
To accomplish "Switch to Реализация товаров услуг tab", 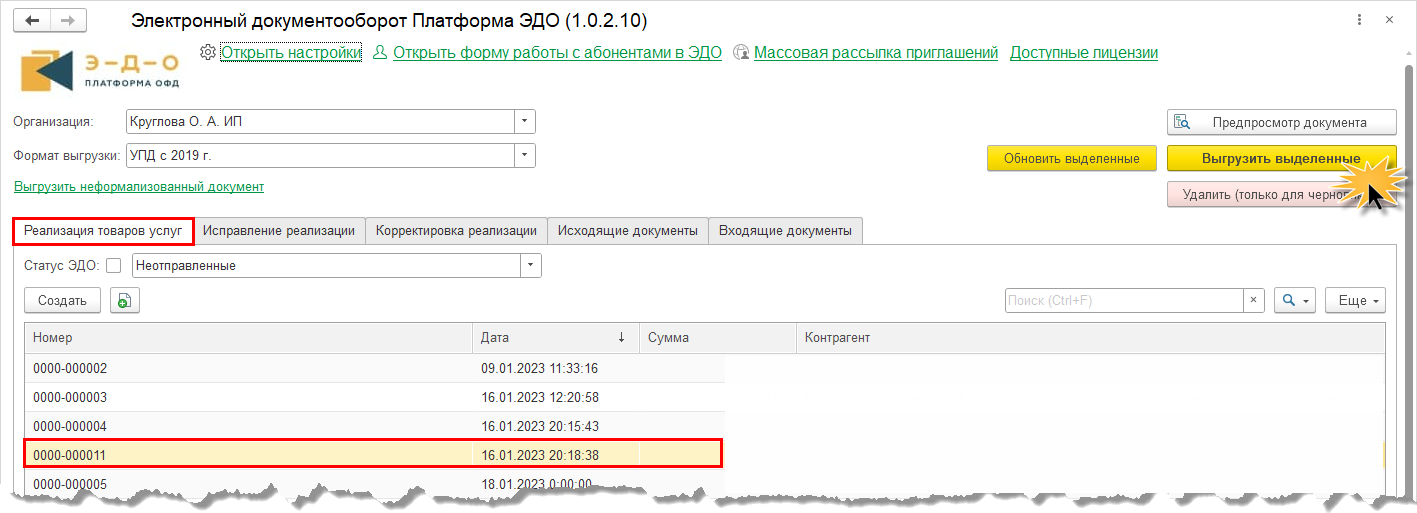I will (x=103, y=230).
